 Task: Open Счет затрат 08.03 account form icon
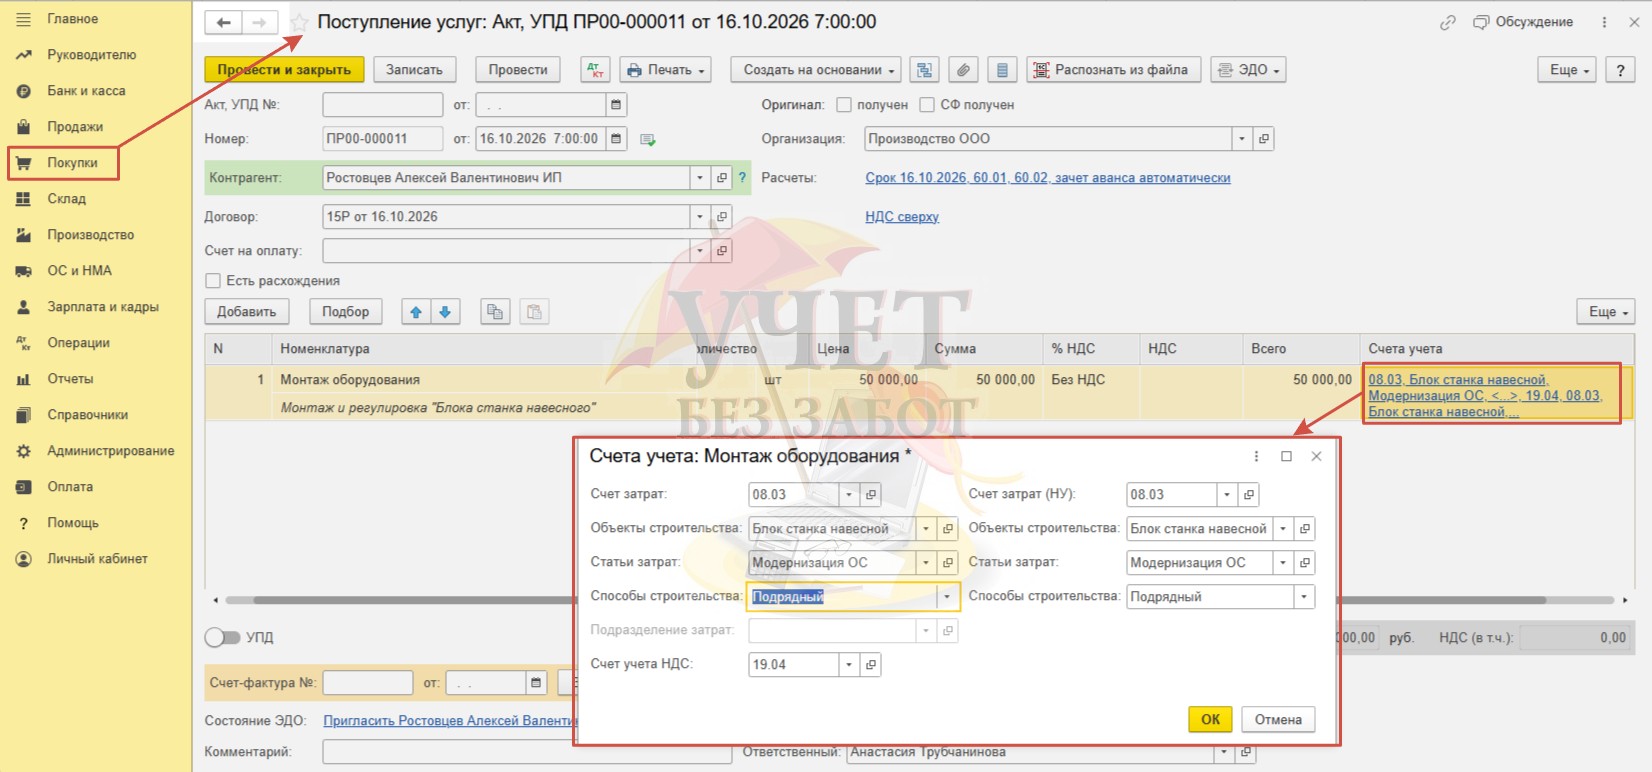pos(871,495)
